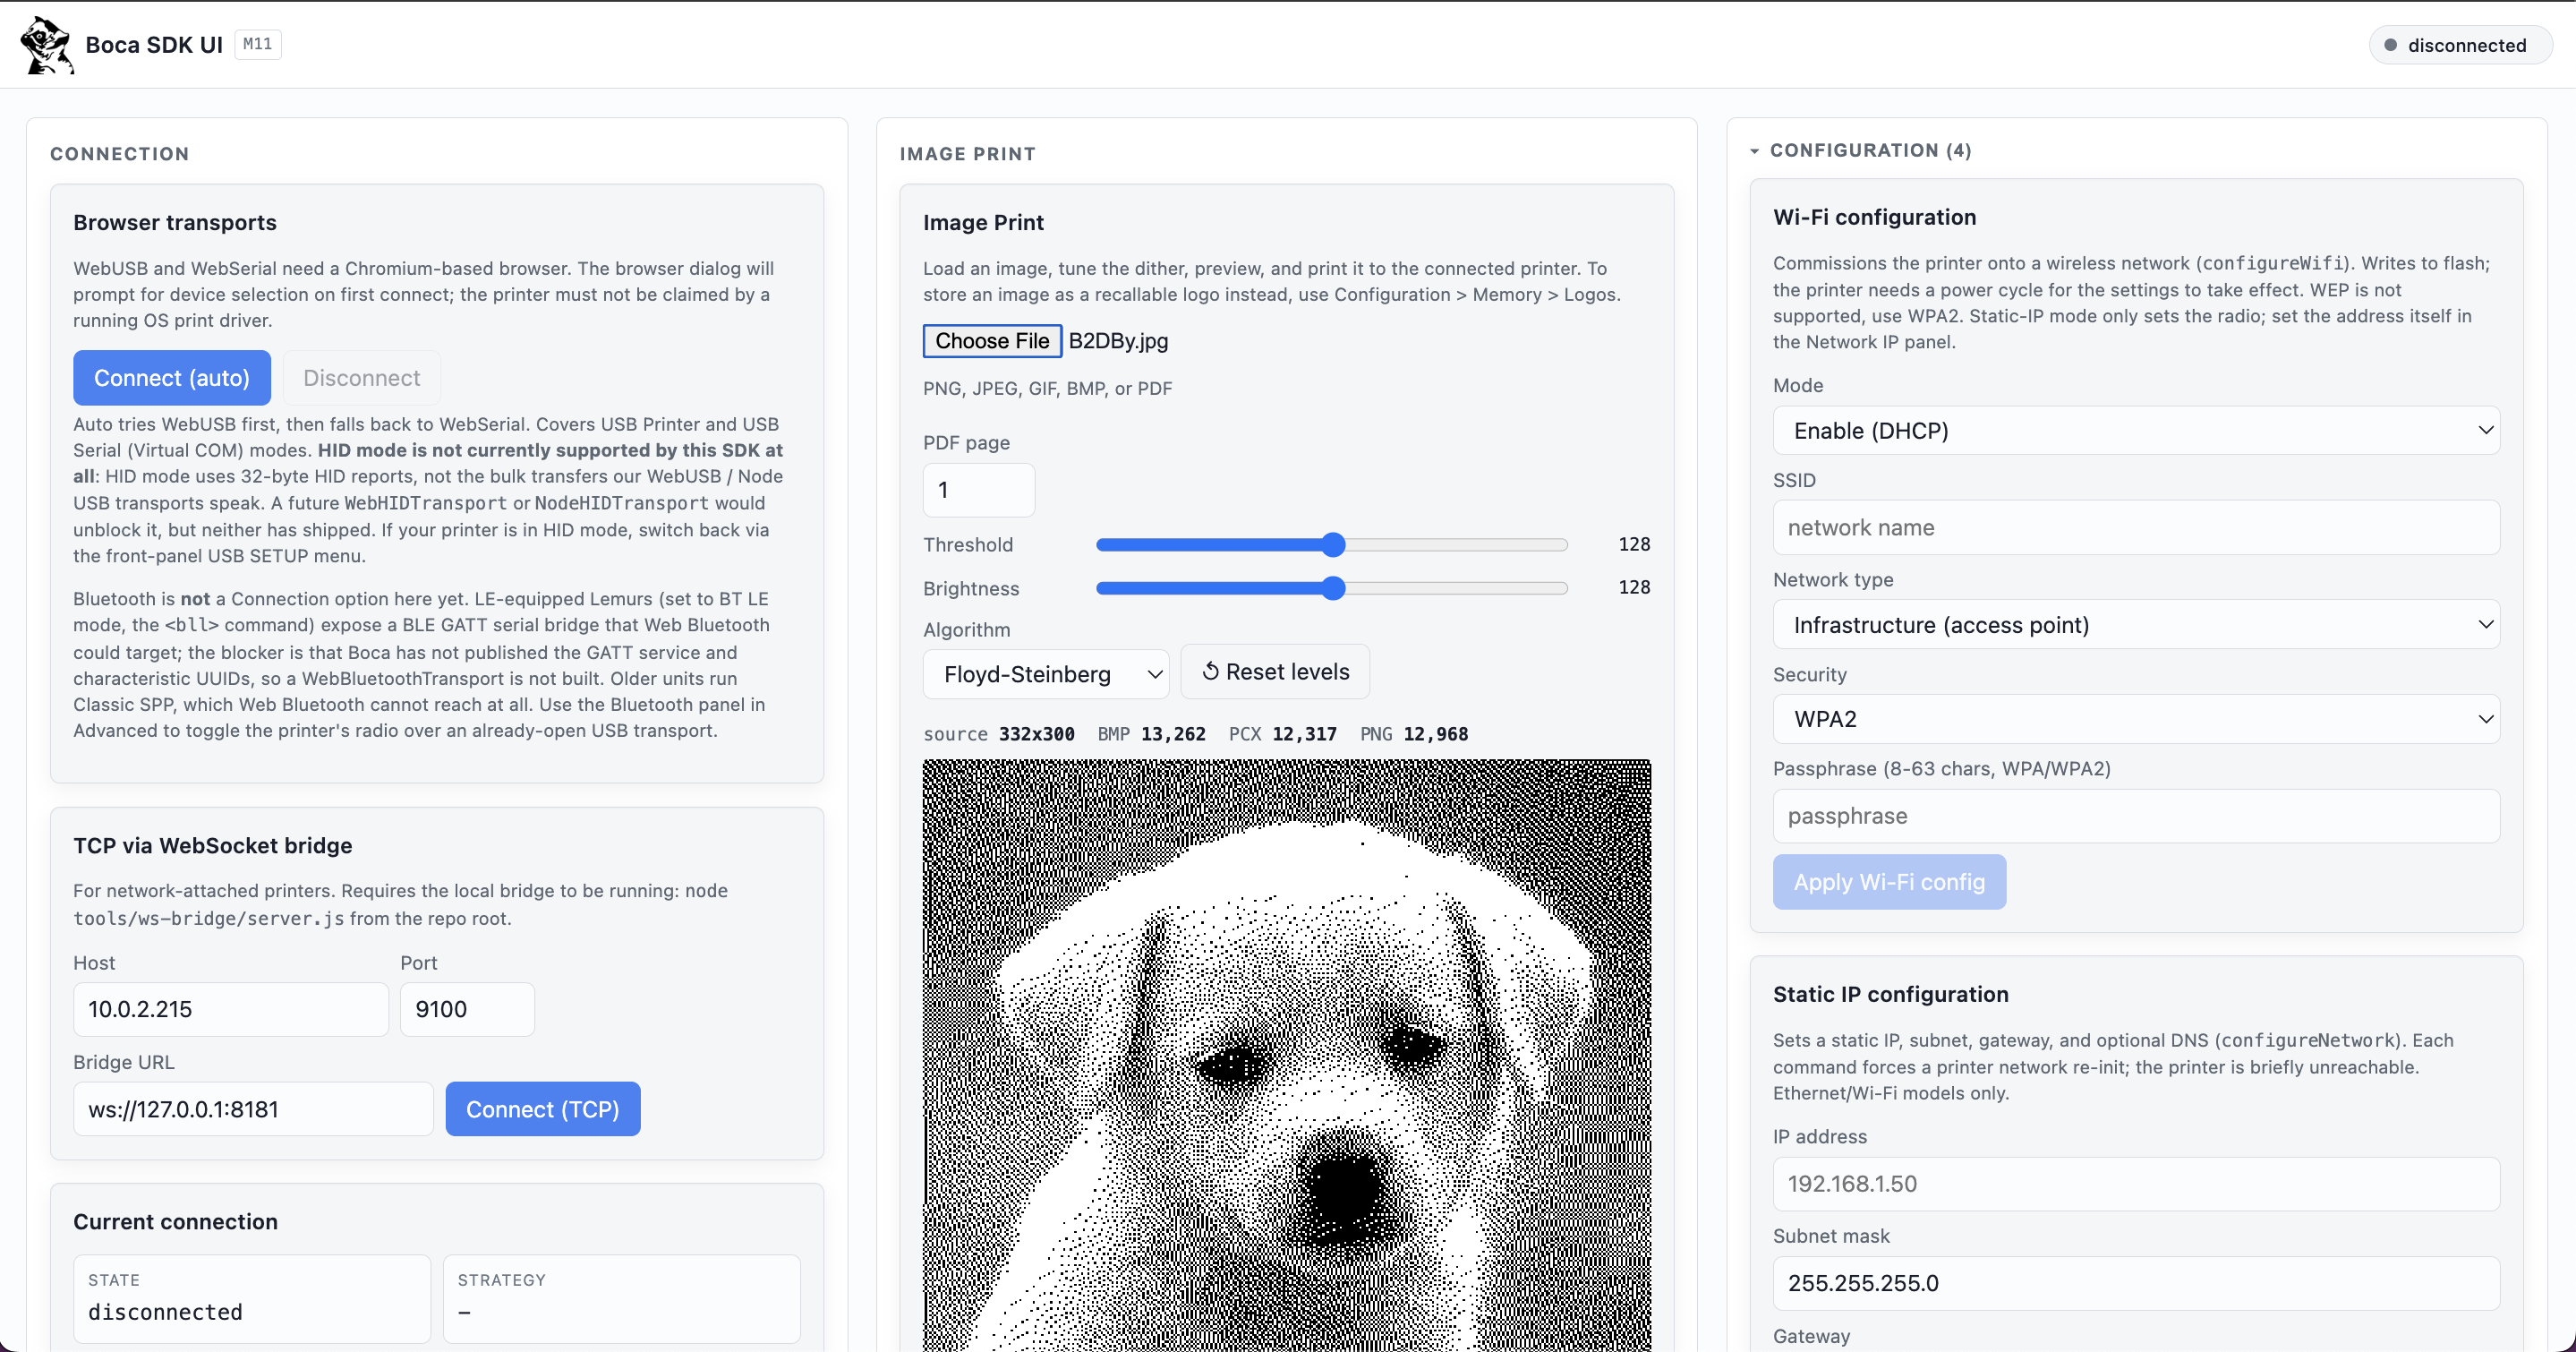Click the Threshold value 128
The width and height of the screenshot is (2576, 1352).
(1634, 544)
